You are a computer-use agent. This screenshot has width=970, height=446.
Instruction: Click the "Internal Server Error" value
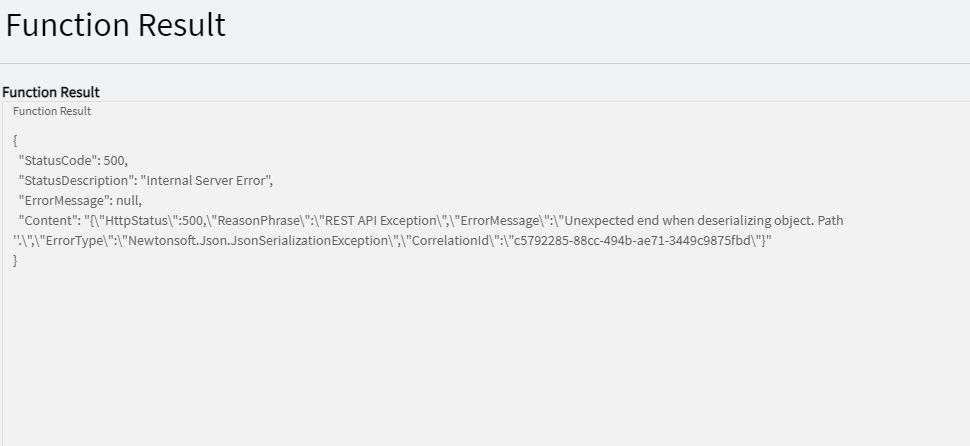click(206, 180)
